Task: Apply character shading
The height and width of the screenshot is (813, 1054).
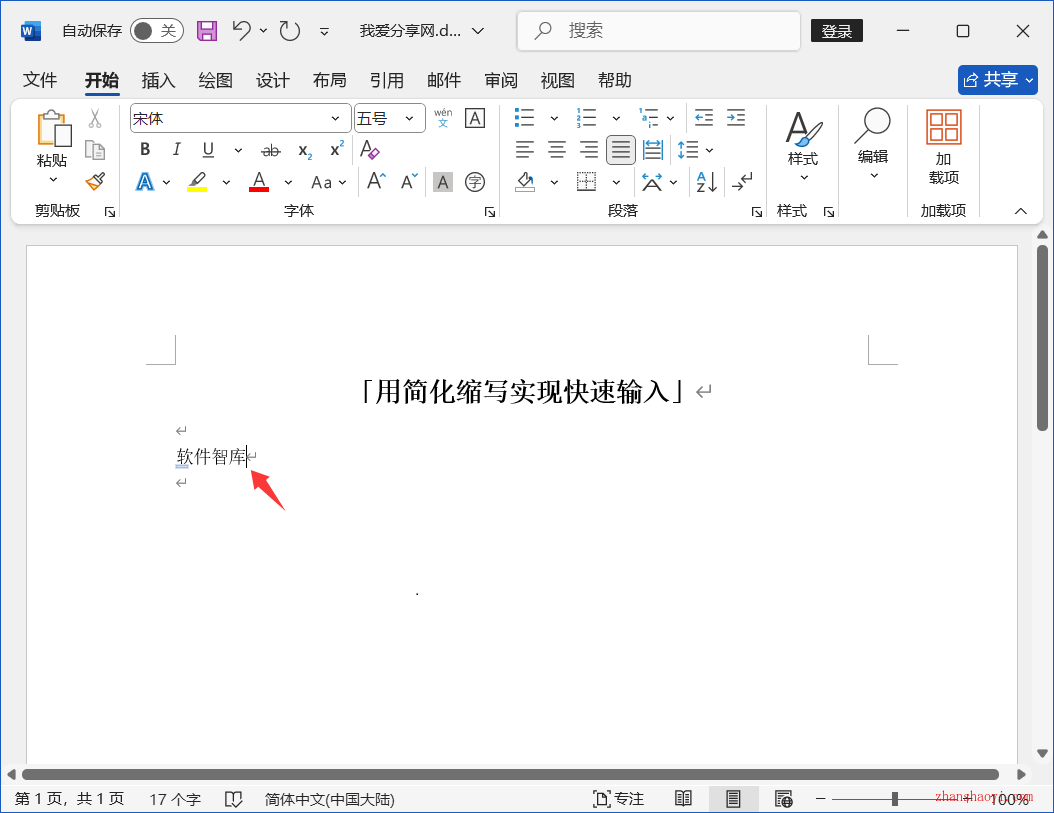Action: [442, 182]
